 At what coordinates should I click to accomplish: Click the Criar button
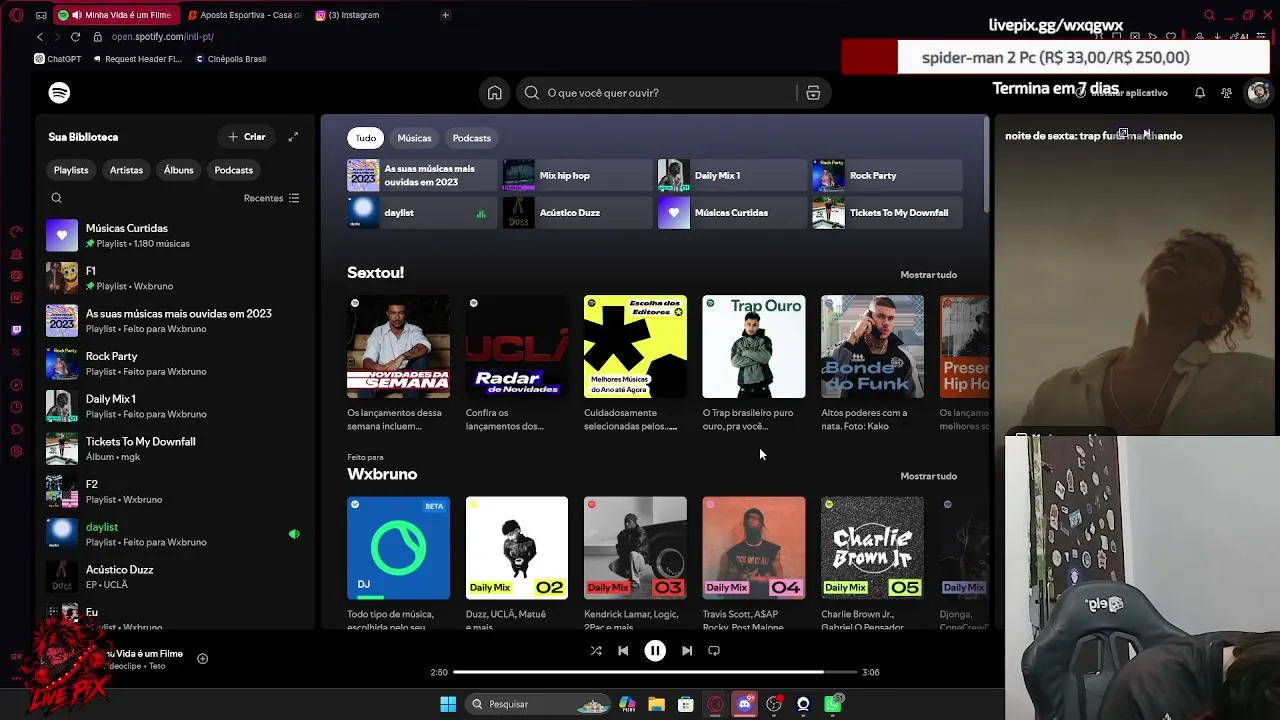point(247,137)
